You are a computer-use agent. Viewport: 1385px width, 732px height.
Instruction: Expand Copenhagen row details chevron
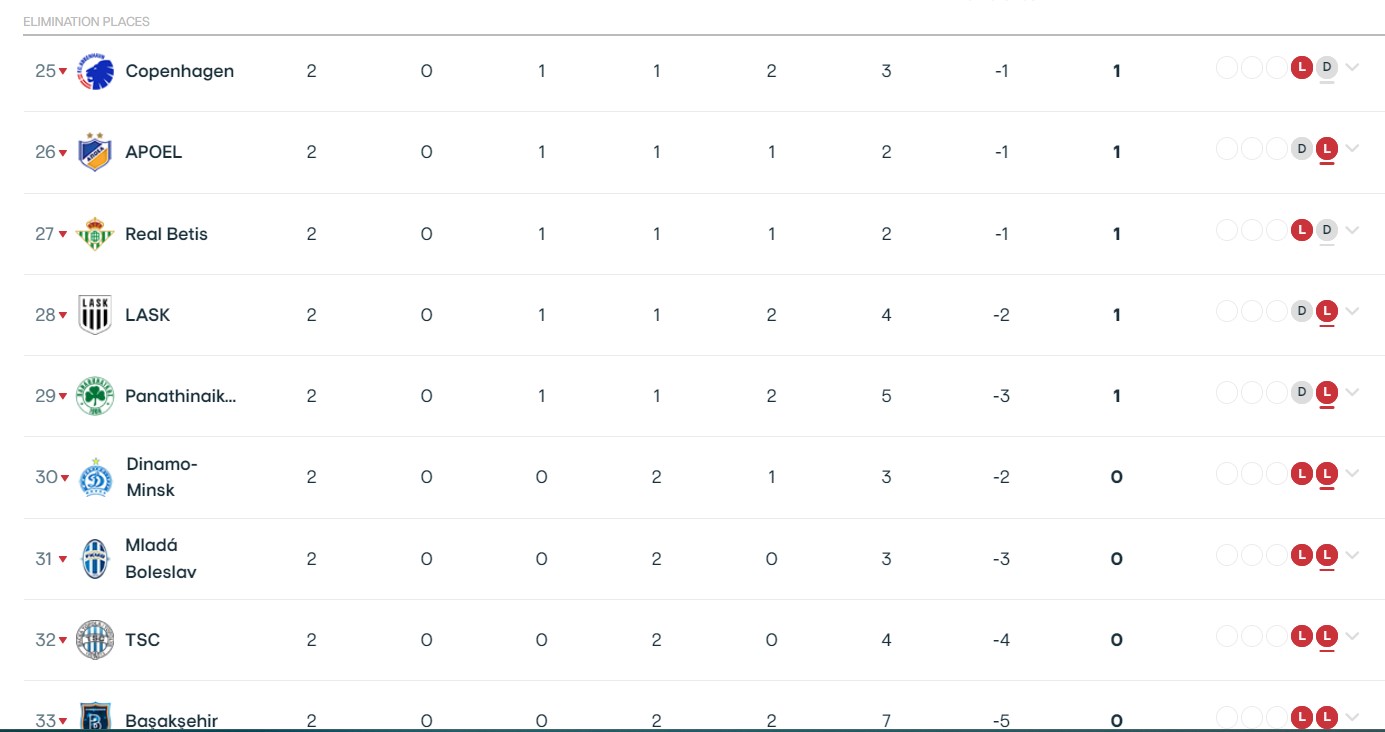click(1352, 68)
